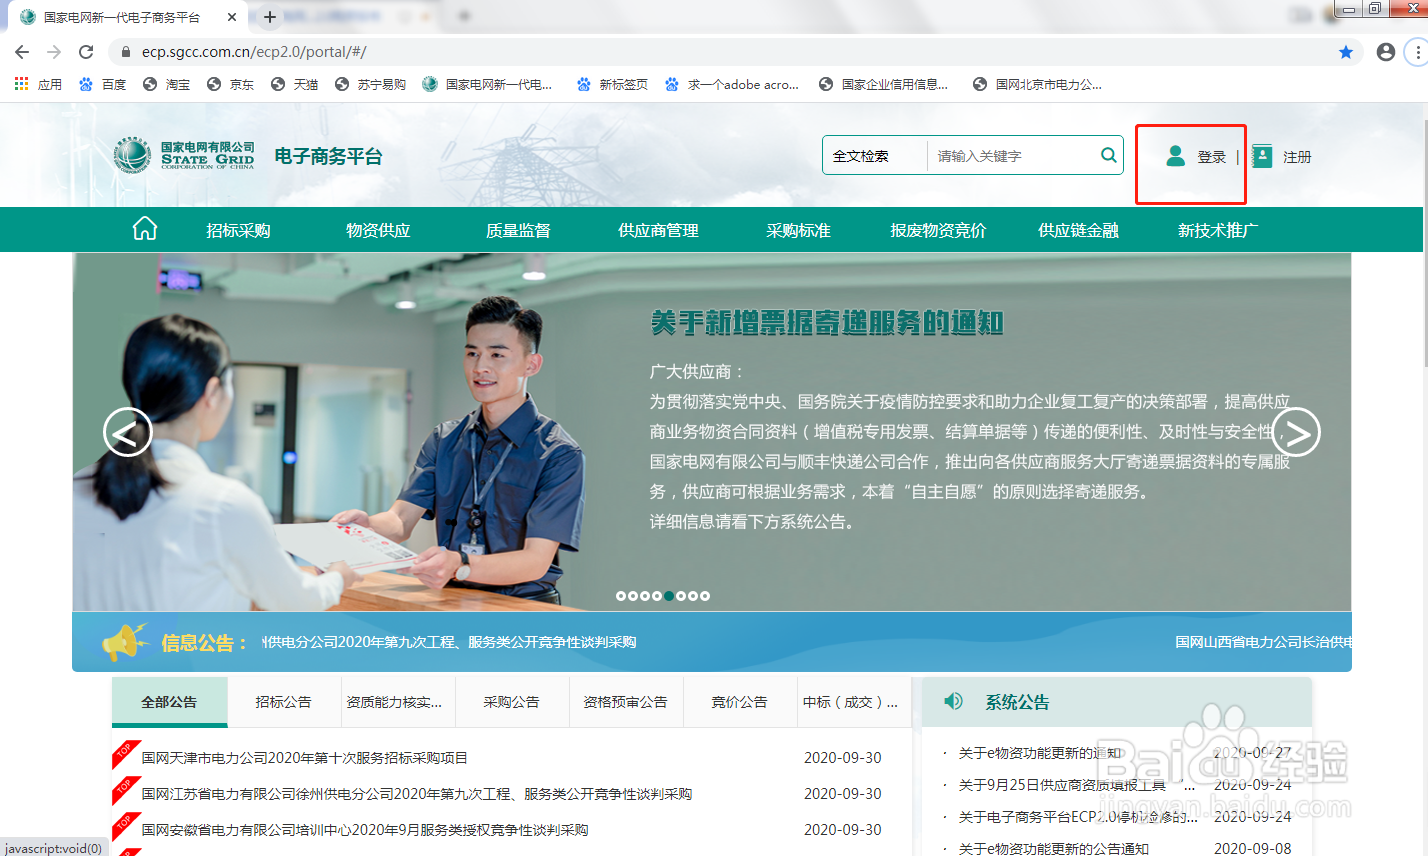Click the megaphone icon next to 信息公告
The image size is (1428, 856).
click(x=124, y=641)
